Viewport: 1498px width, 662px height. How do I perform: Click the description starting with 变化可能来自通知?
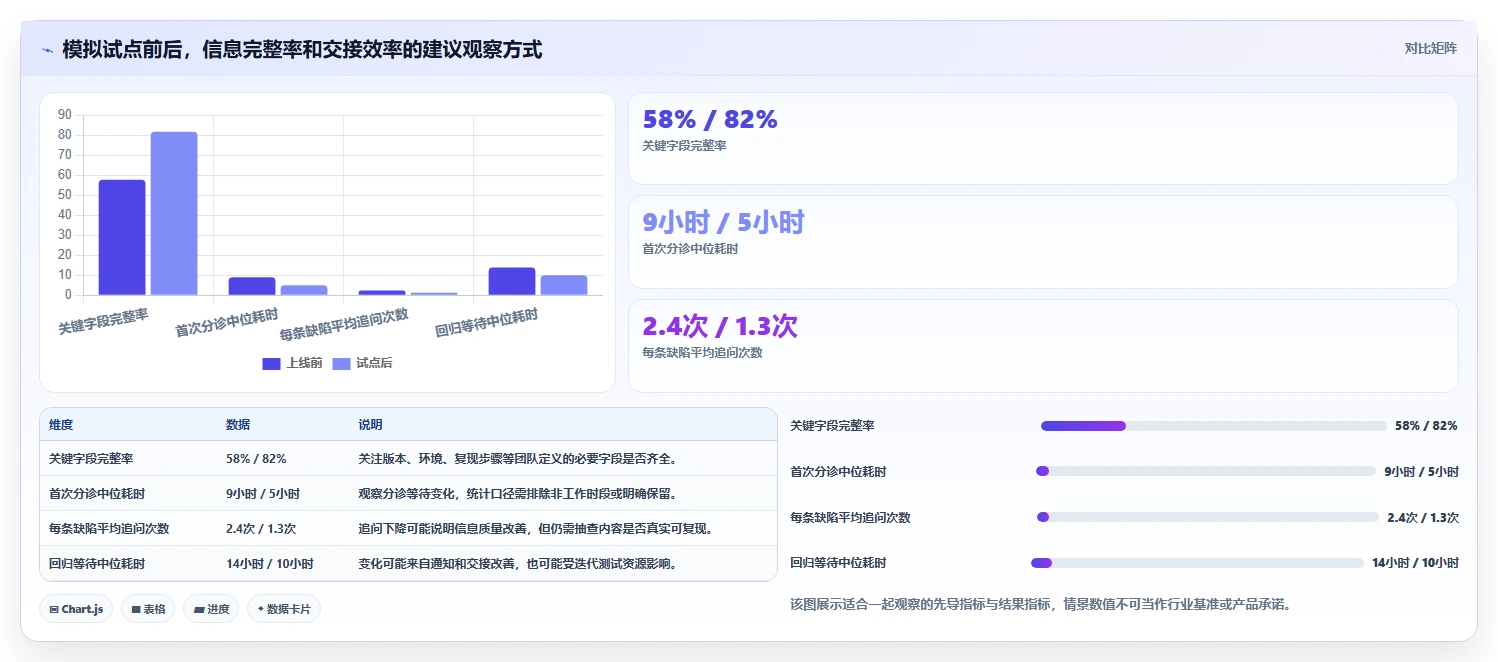click(518, 564)
